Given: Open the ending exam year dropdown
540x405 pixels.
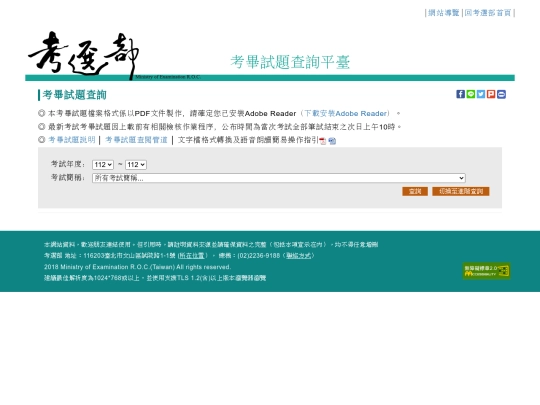Looking at the screenshot, I should click(x=136, y=165).
